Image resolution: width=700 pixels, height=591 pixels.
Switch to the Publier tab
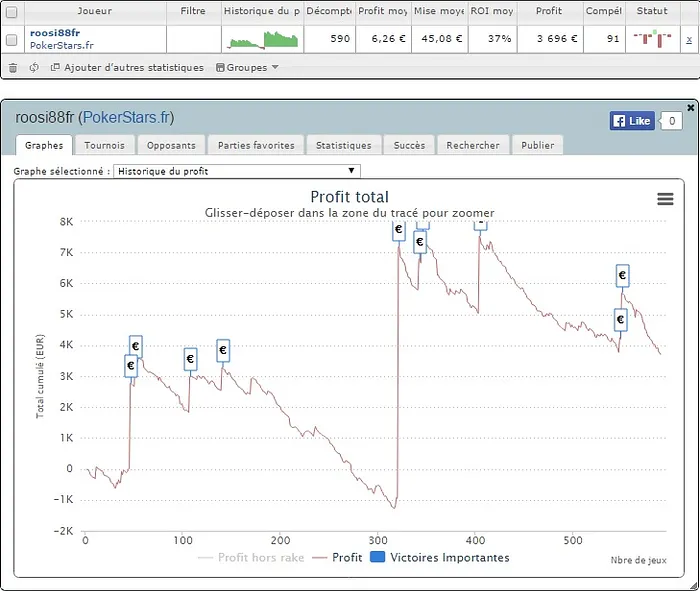(538, 145)
